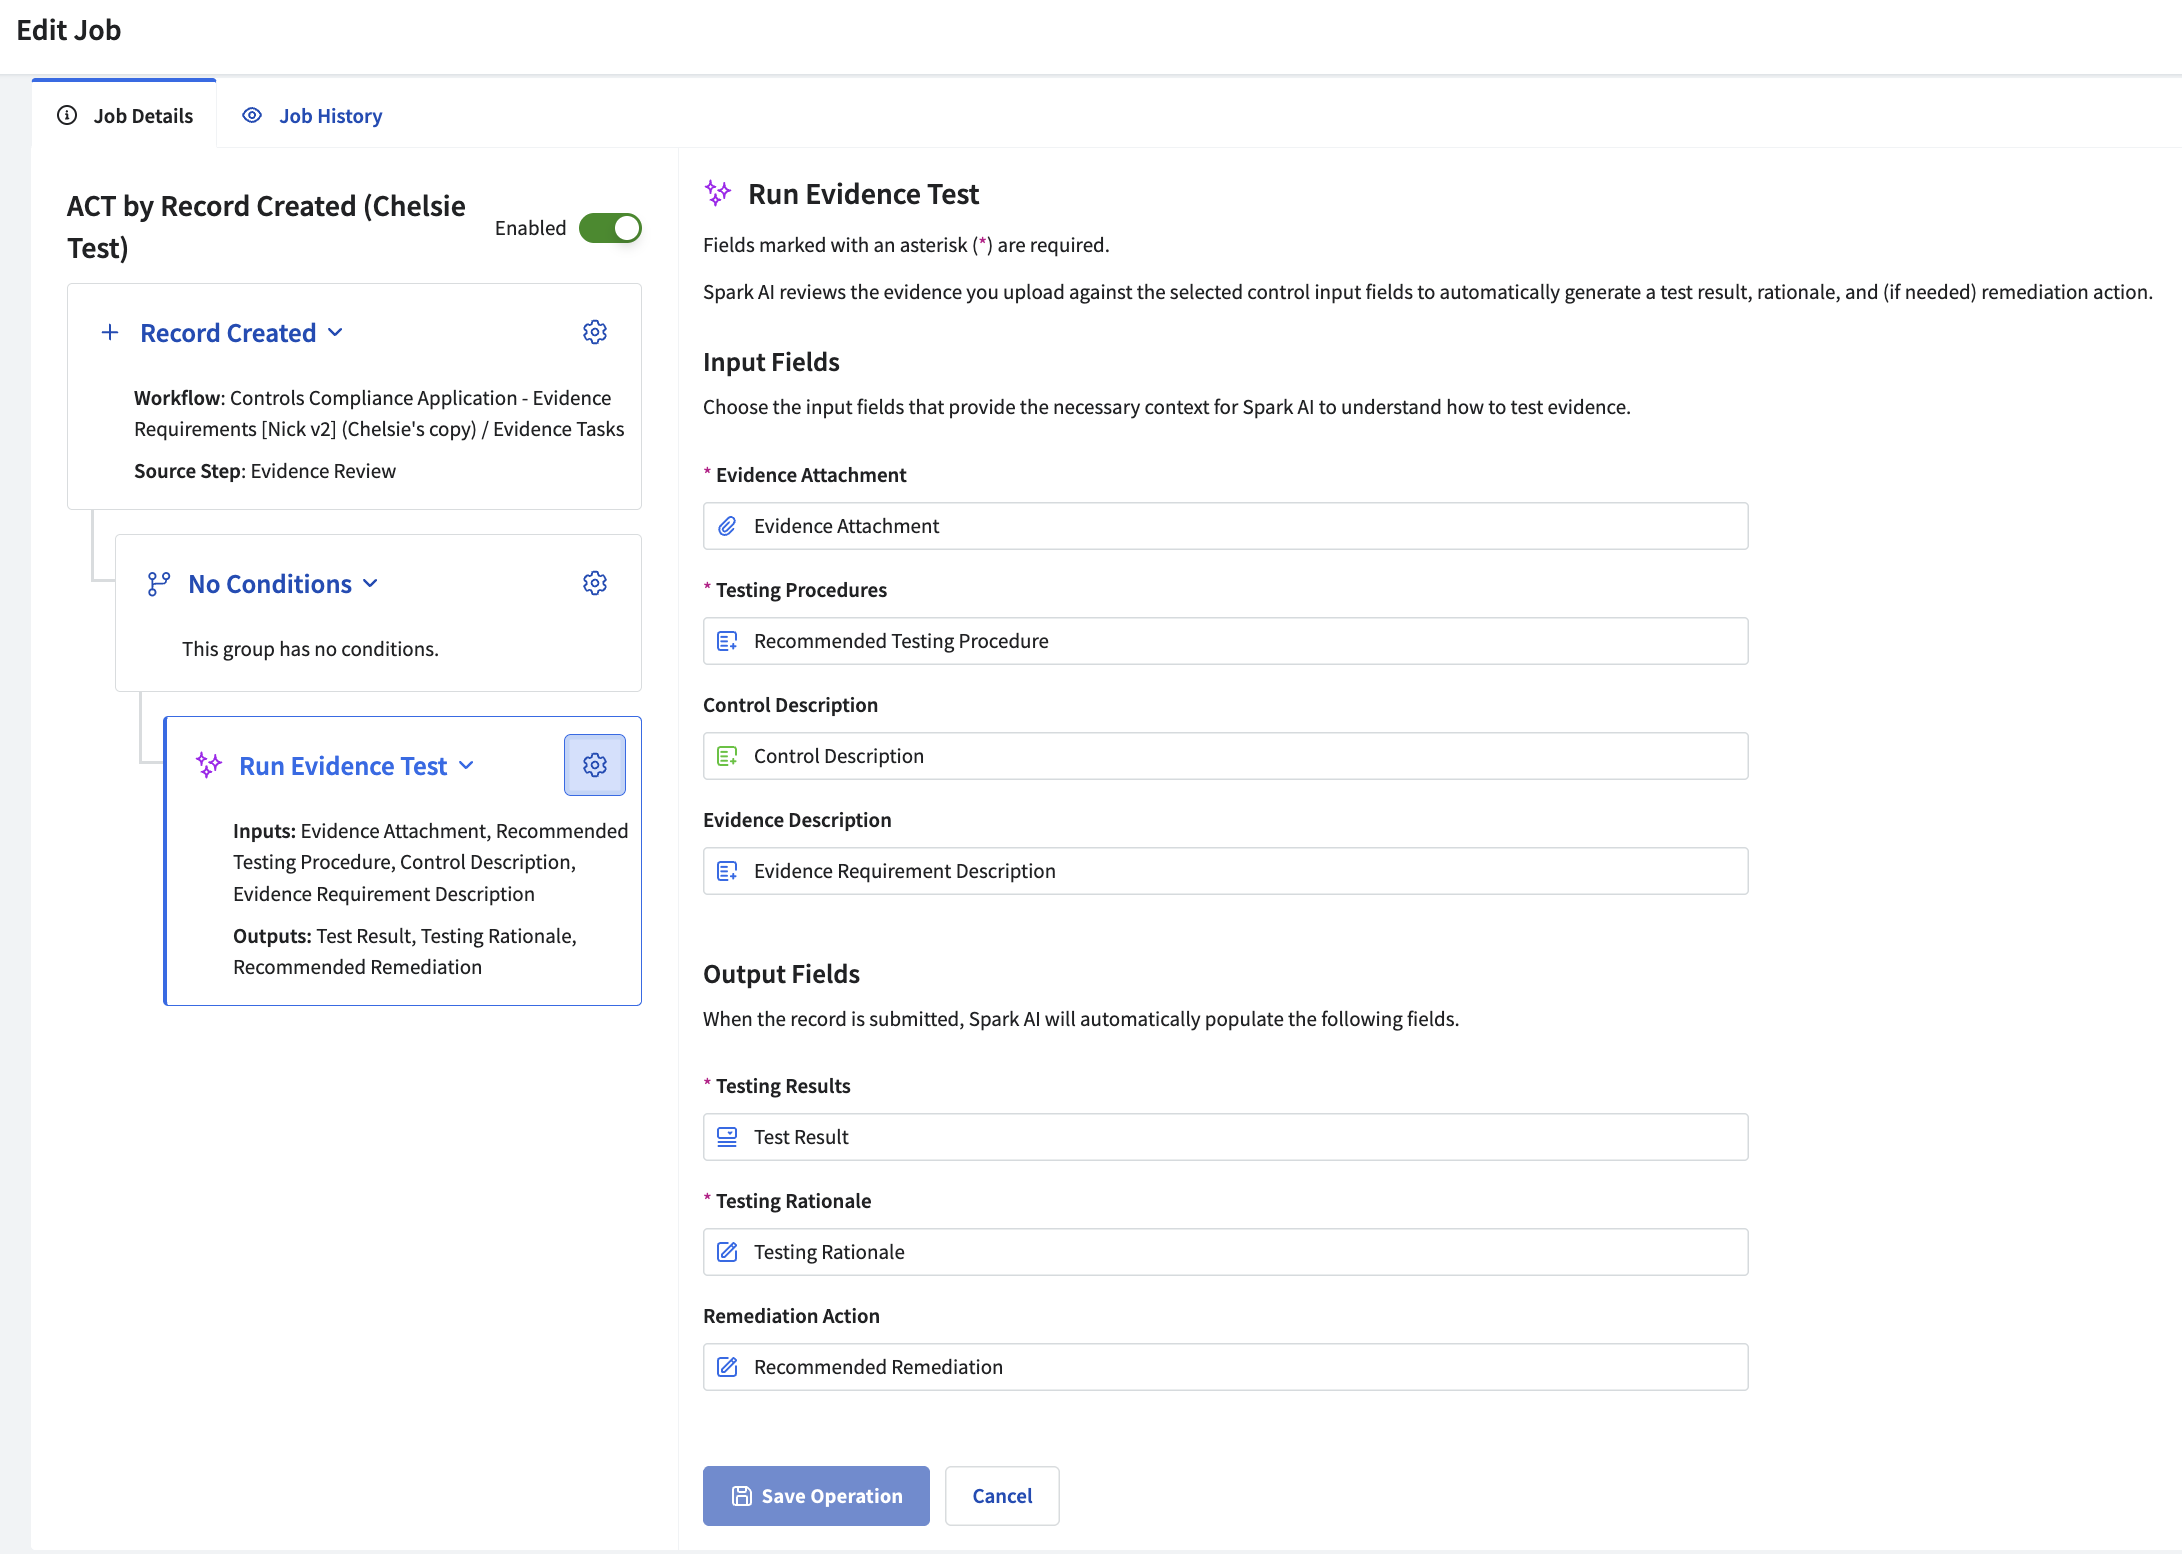Click pencil icon in Testing Rationale field
Screen dimensions: 2182x1554
click(x=728, y=1252)
